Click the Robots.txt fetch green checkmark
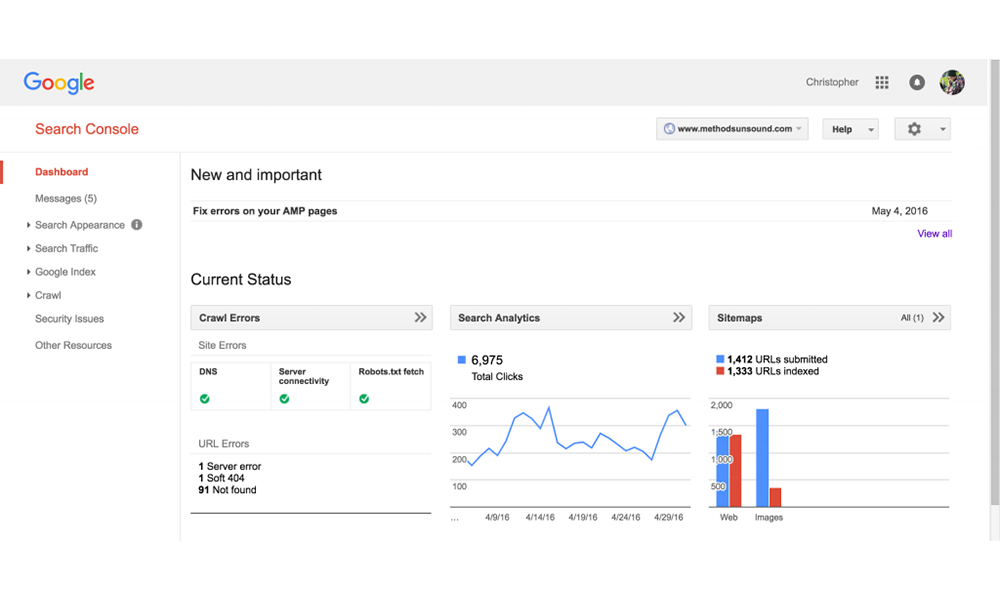1000x600 pixels. [364, 398]
